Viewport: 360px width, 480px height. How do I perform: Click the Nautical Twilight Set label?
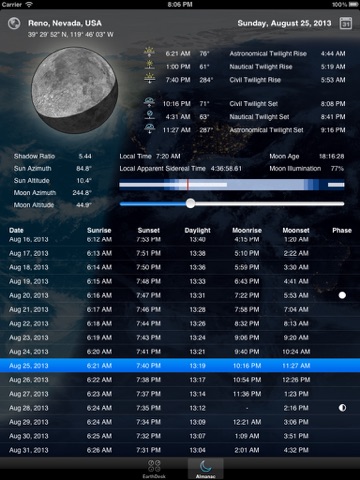[259, 117]
